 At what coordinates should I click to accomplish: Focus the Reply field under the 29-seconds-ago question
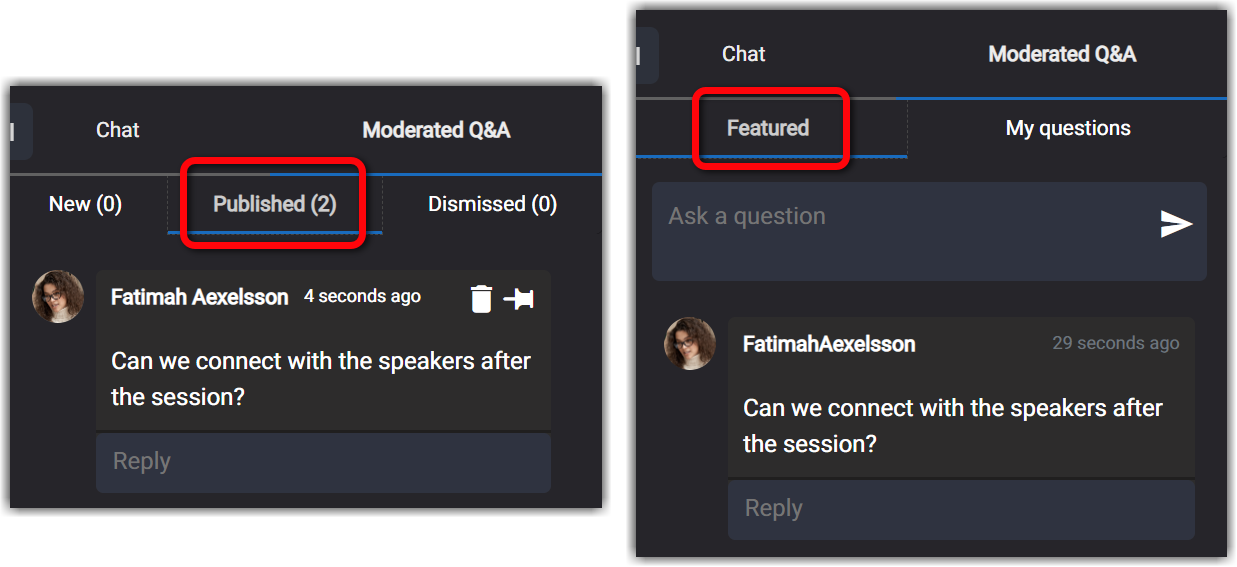pyautogui.click(x=961, y=509)
